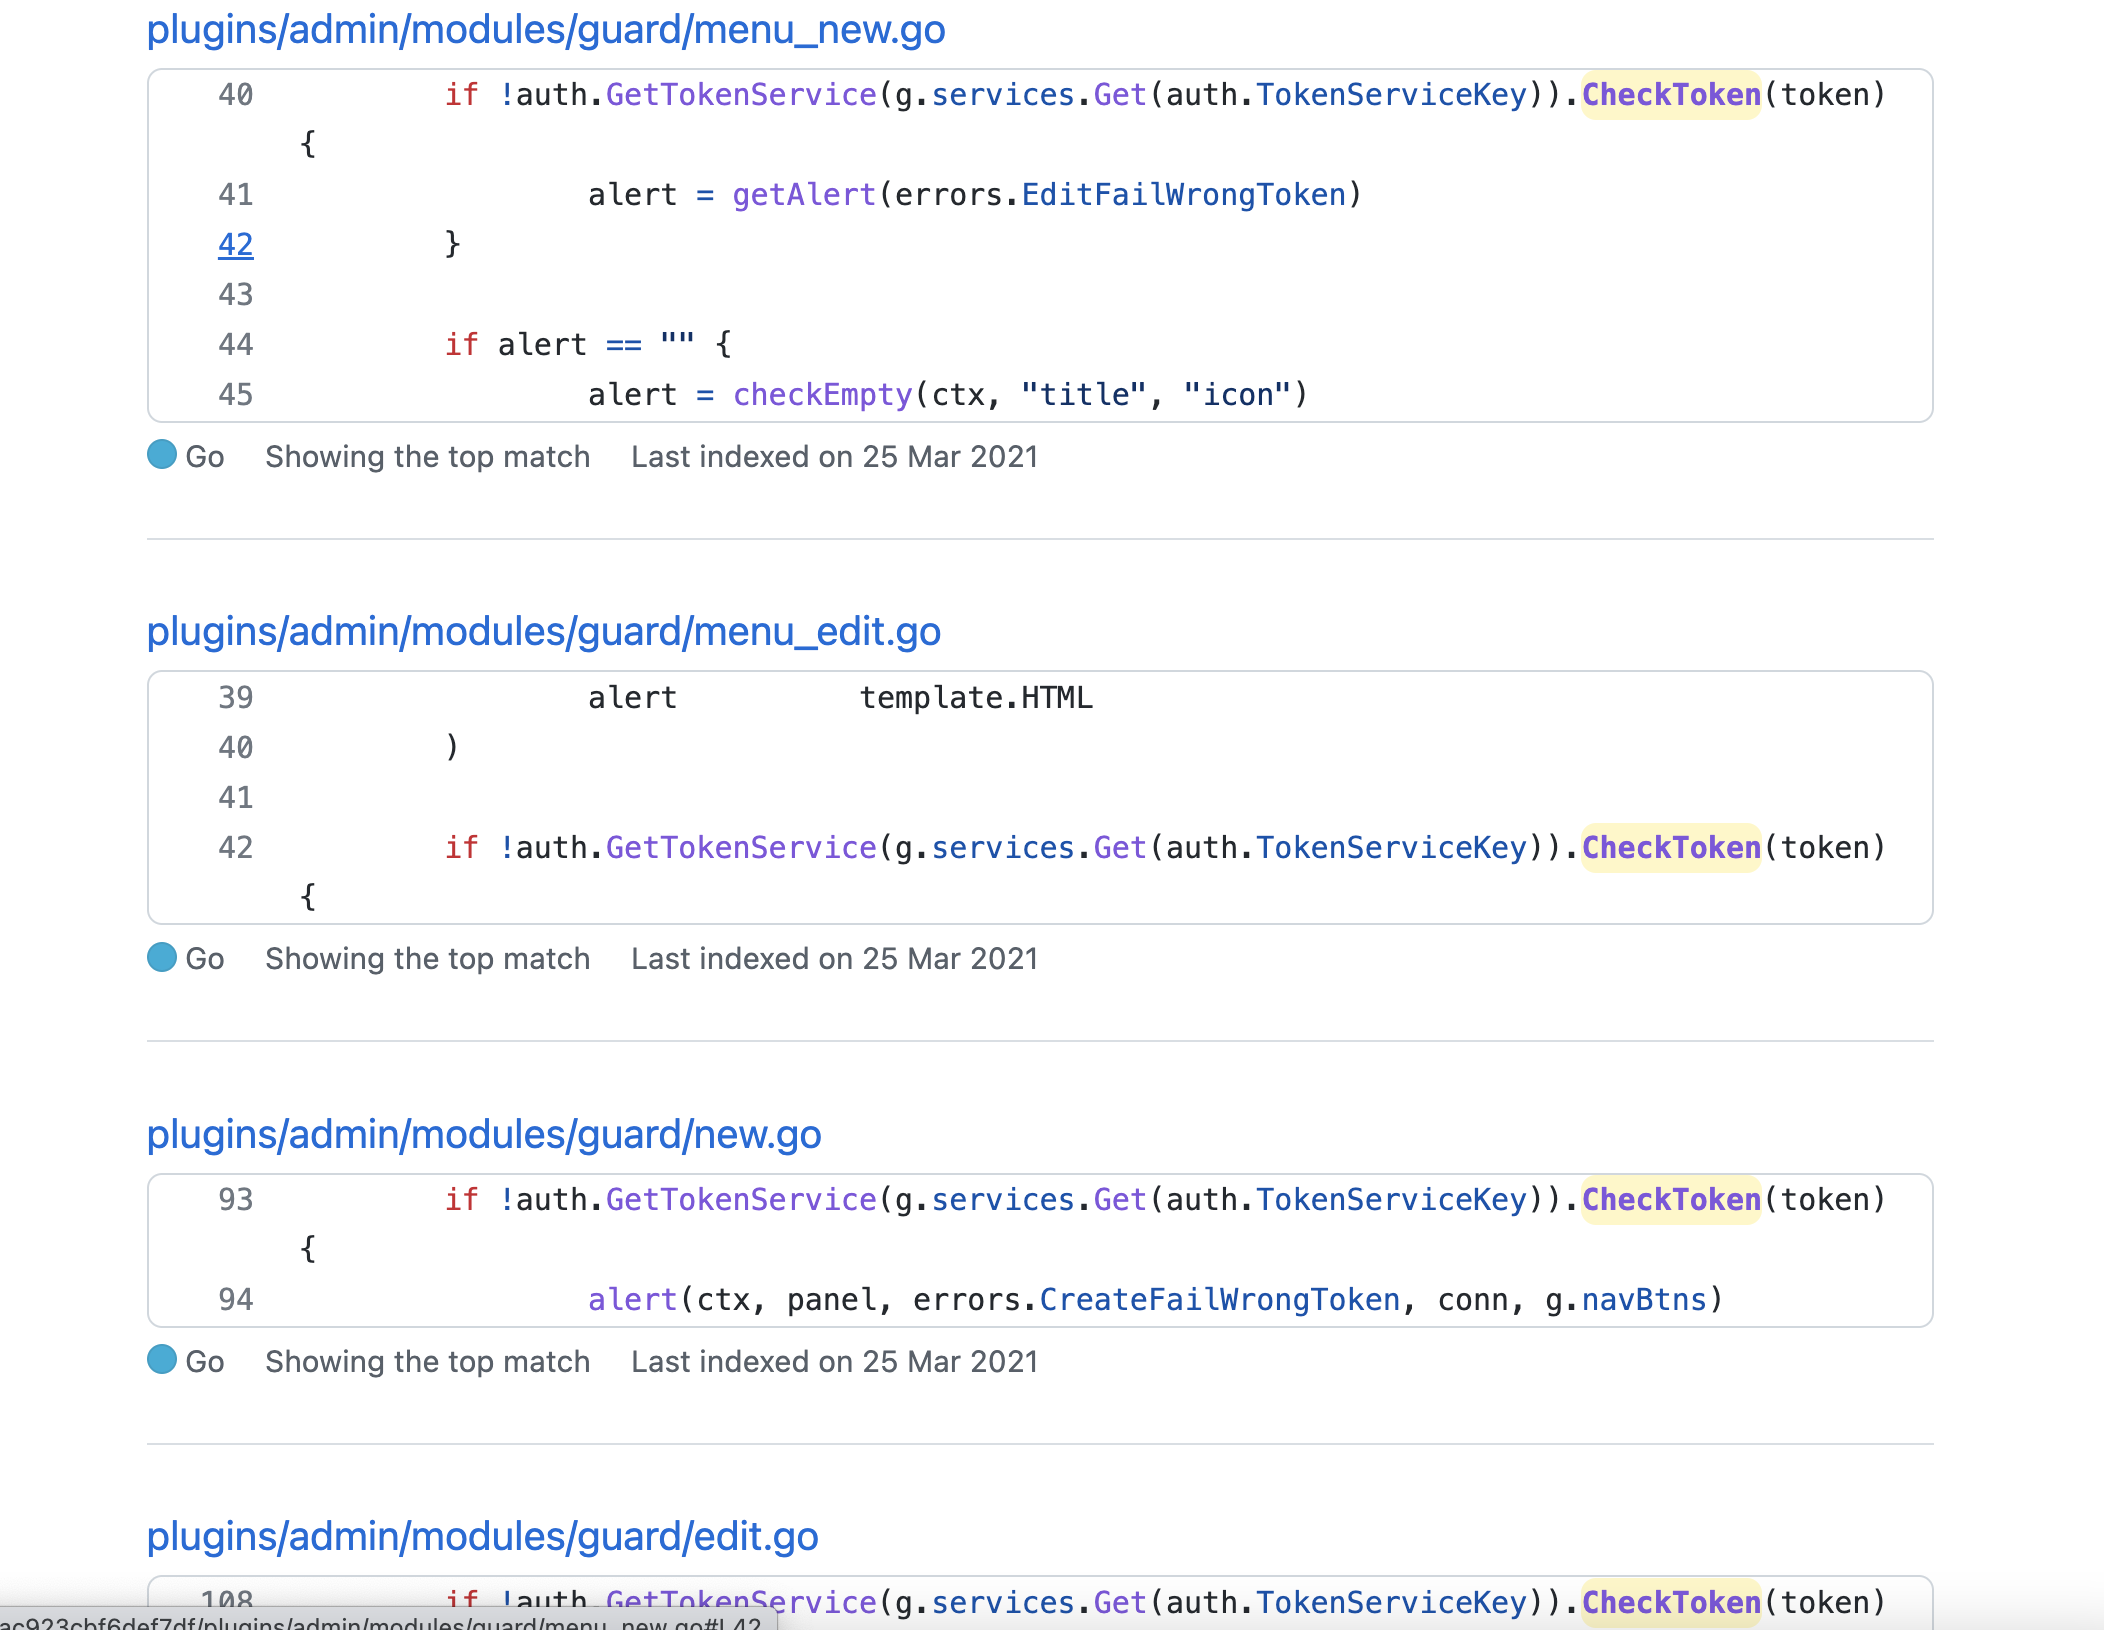Click the highlighted CheckToken match in menu_edit.go
Image resolution: width=2104 pixels, height=1630 pixels.
tap(1670, 848)
